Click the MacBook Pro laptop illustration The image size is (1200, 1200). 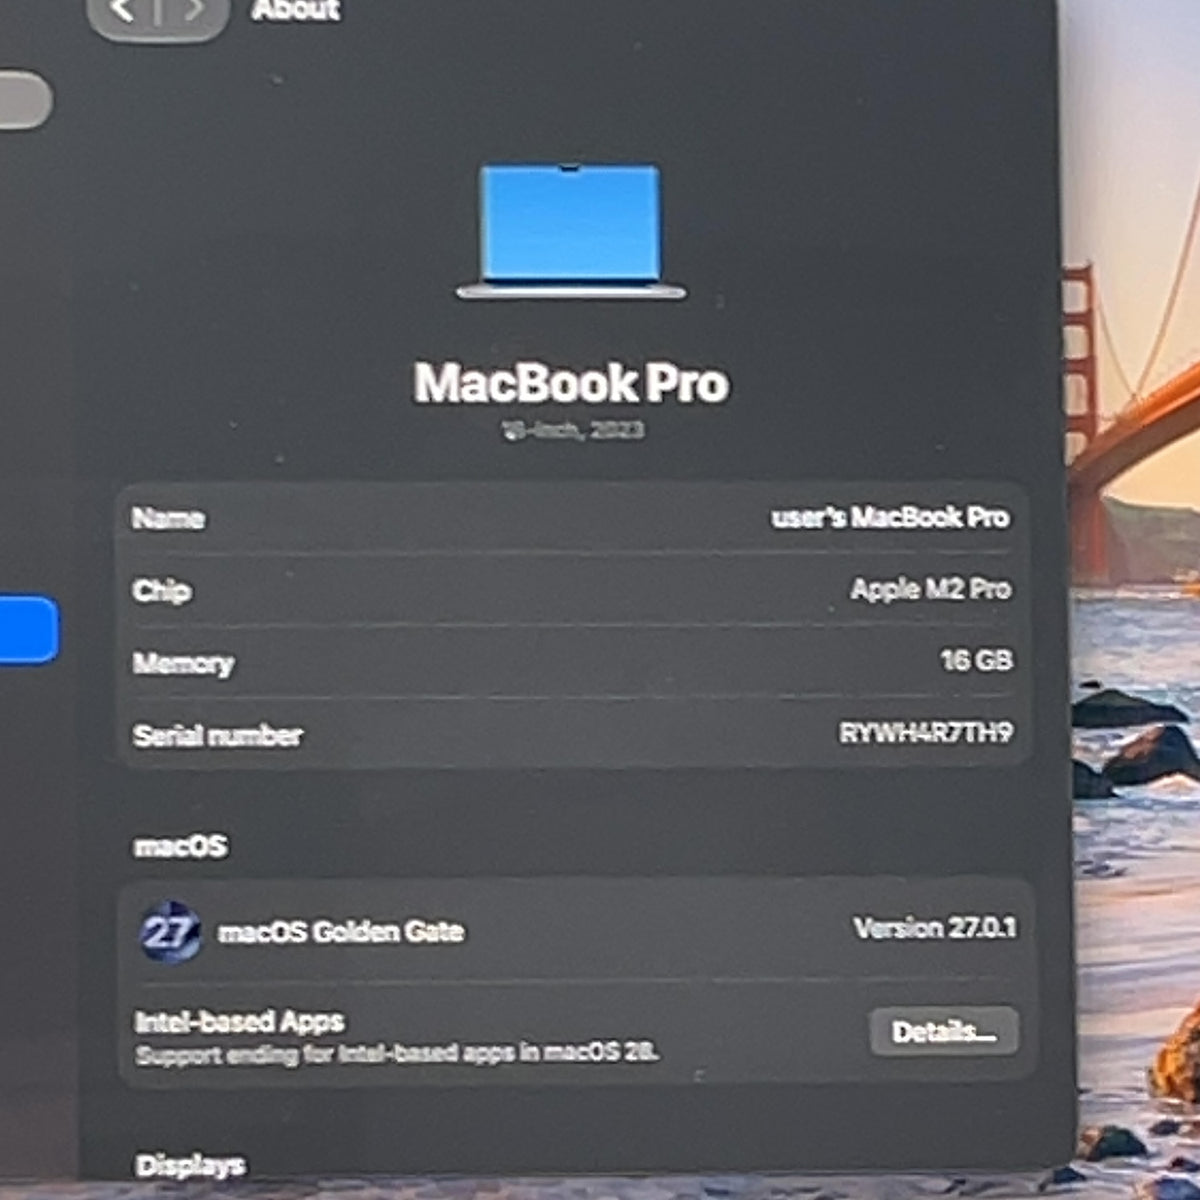tap(571, 232)
